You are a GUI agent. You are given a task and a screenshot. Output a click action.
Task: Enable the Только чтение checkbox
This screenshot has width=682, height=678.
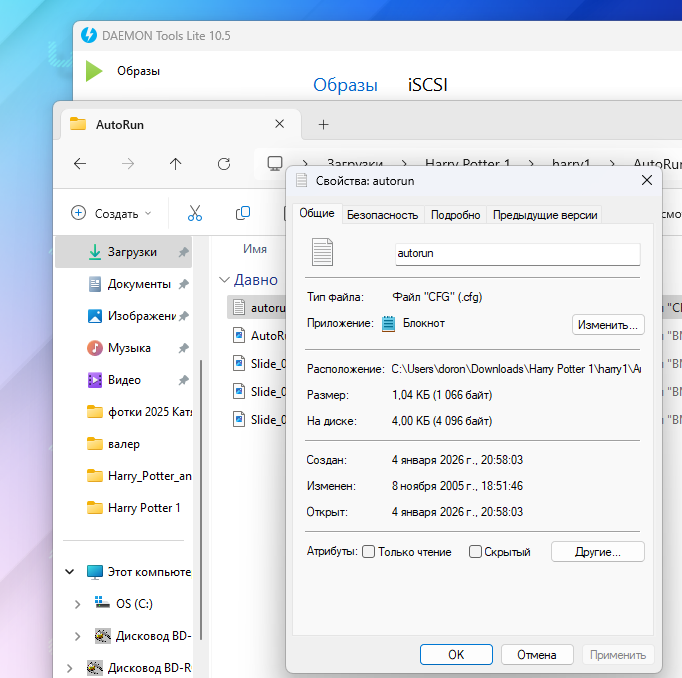pos(369,552)
